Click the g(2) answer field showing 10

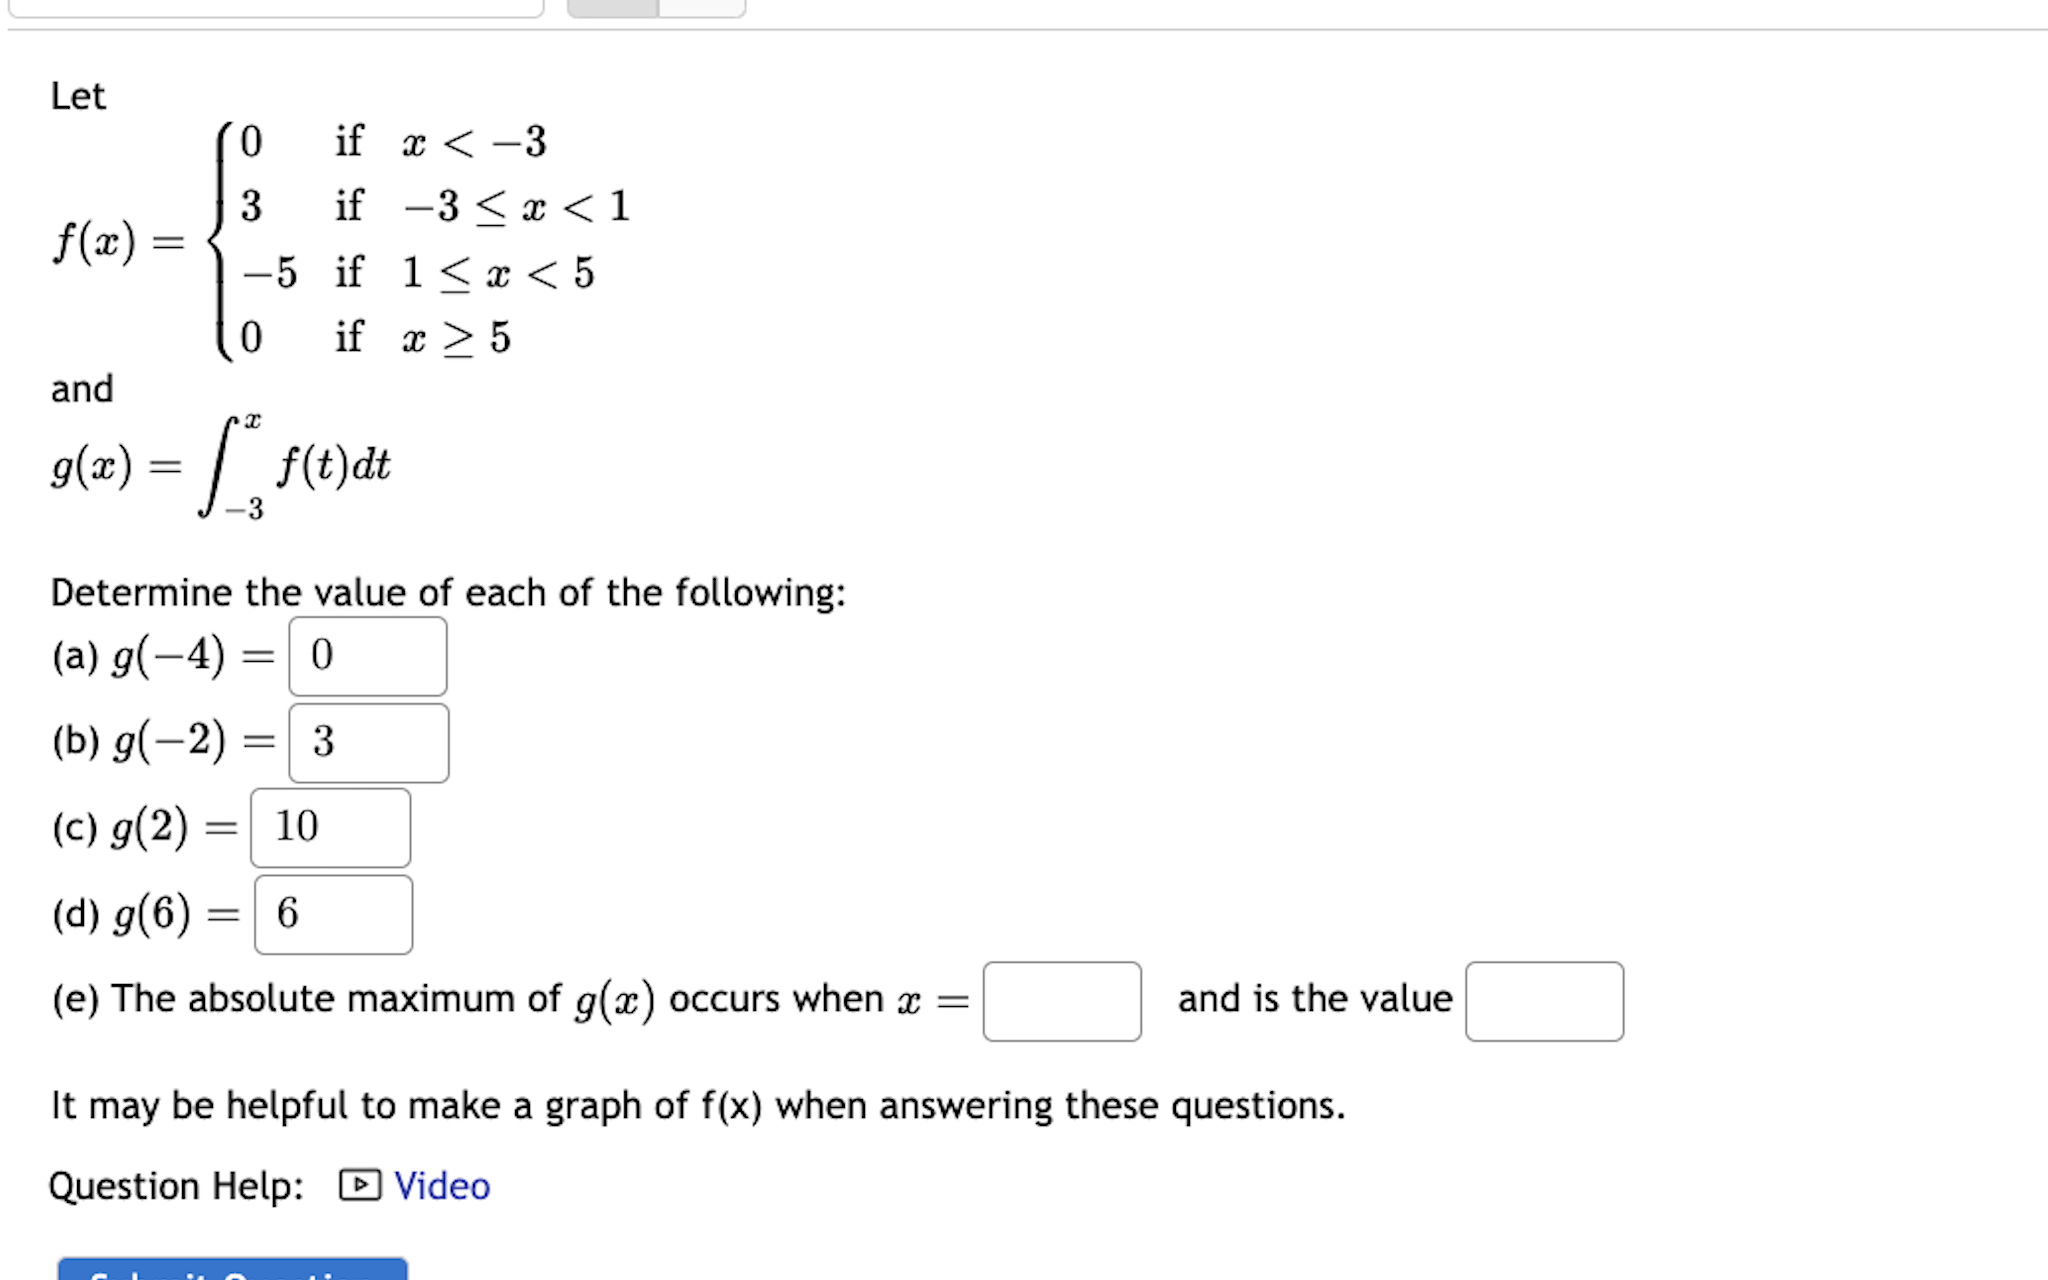click(x=331, y=828)
